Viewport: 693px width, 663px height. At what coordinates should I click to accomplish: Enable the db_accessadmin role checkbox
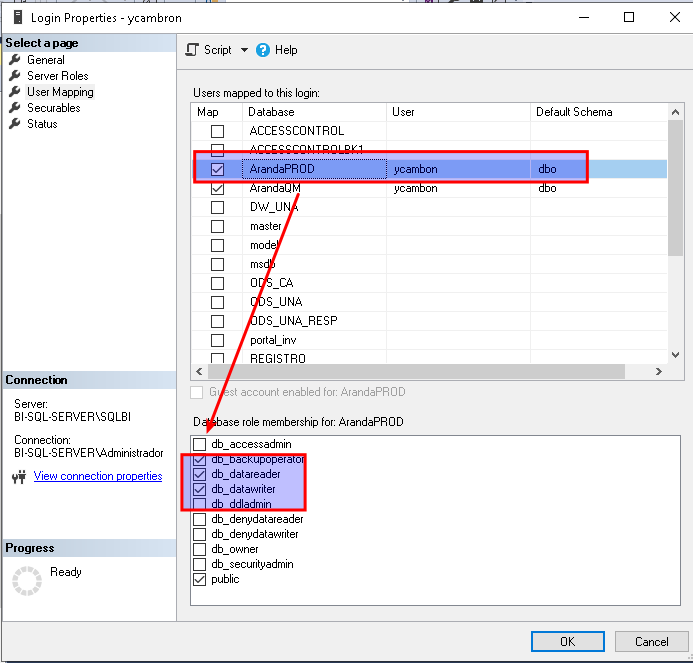[x=200, y=444]
